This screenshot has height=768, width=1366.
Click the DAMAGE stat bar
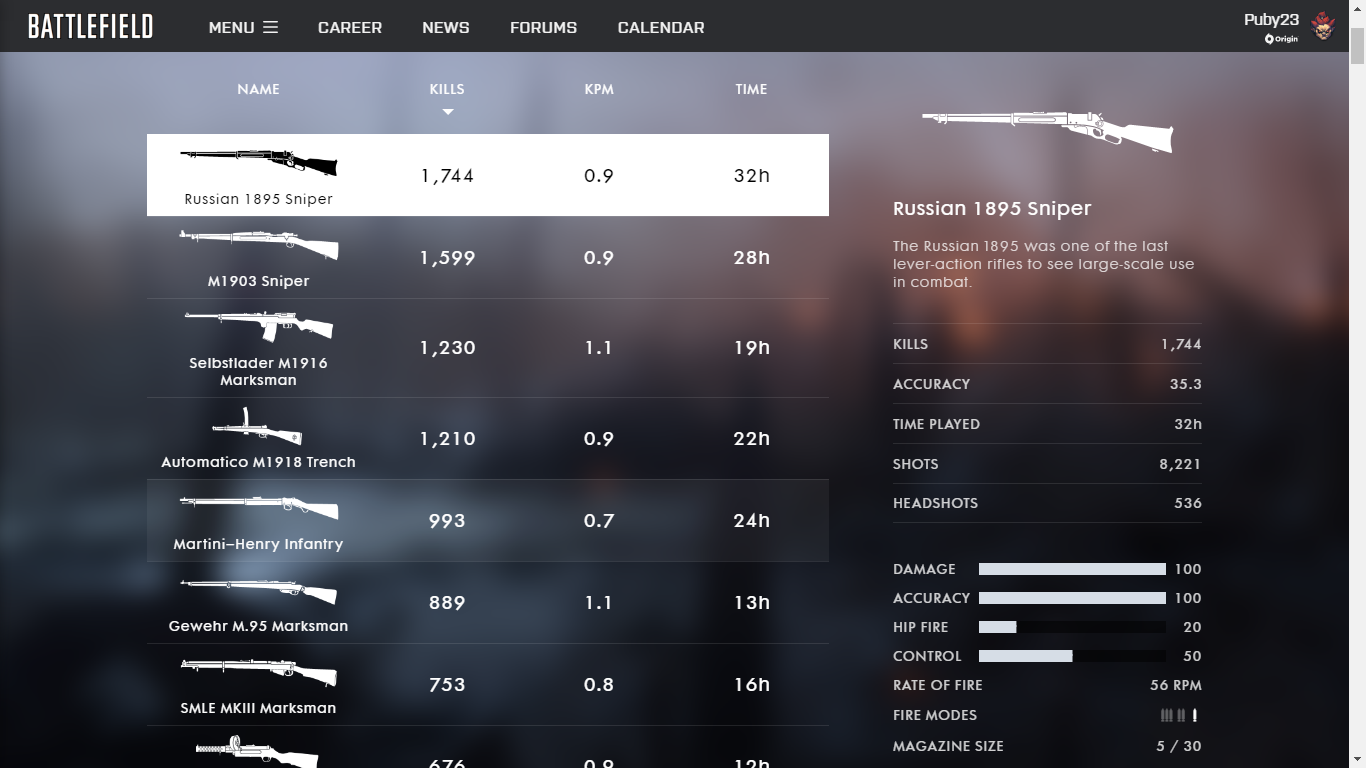coord(1072,569)
